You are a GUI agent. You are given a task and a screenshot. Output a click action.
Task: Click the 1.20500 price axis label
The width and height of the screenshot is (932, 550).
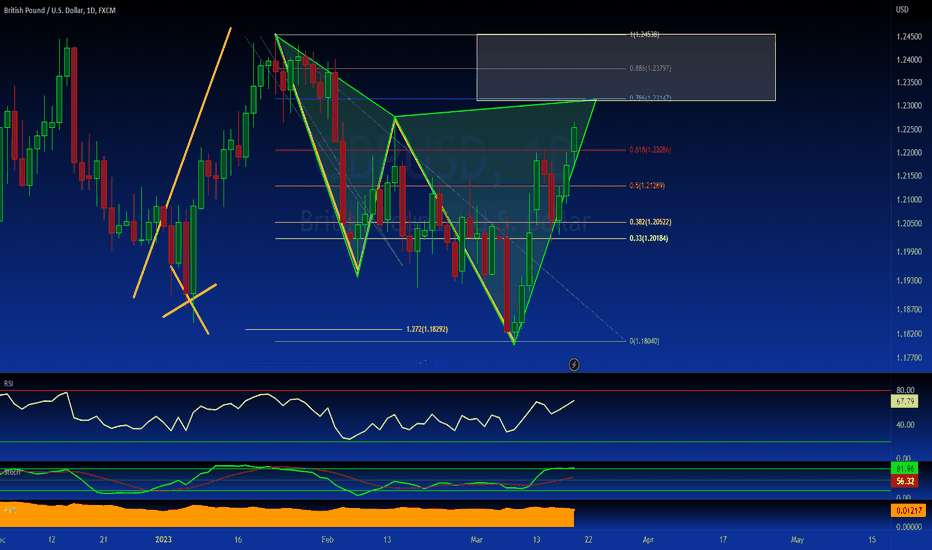[x=909, y=224]
